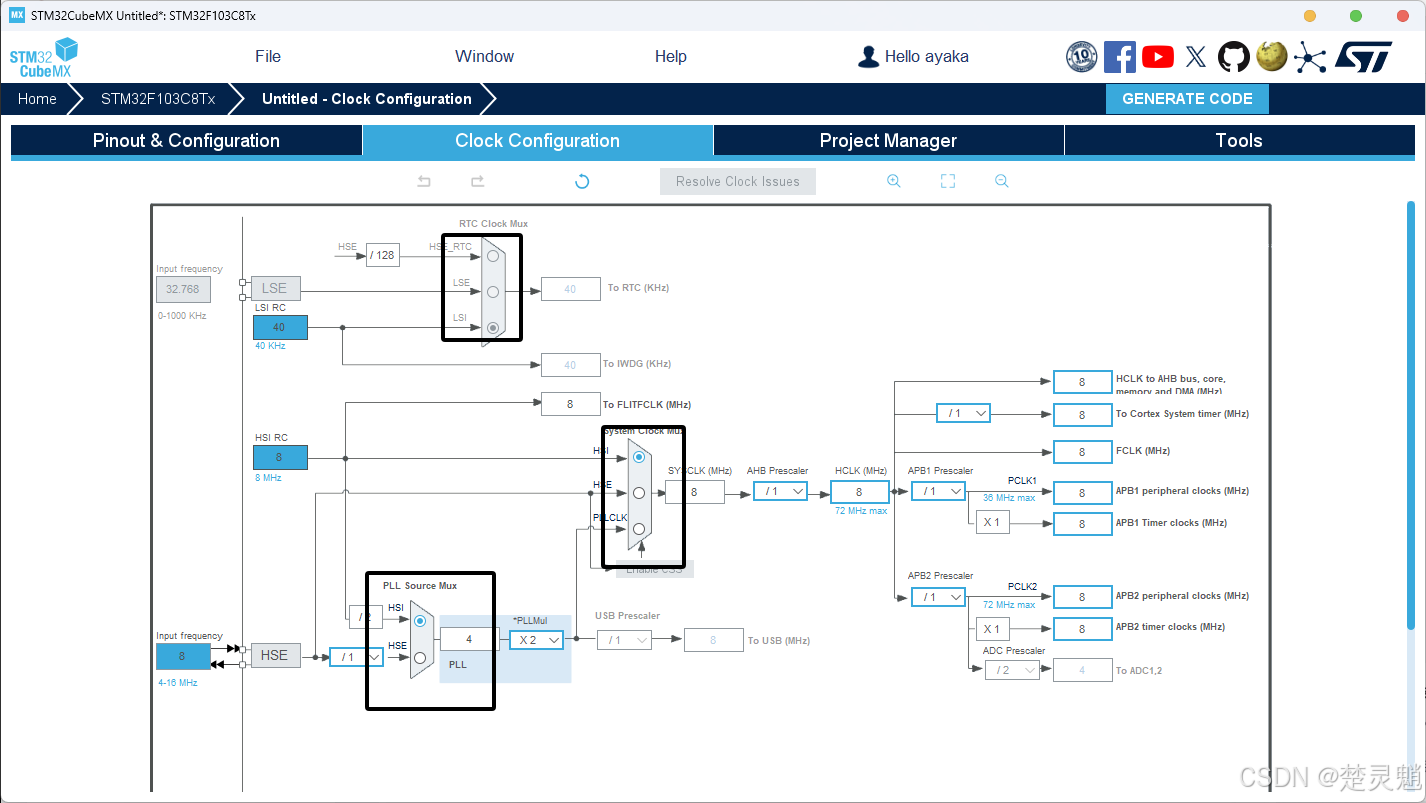Click the STM32CubeMX logo
1426x803 pixels.
coord(44,57)
